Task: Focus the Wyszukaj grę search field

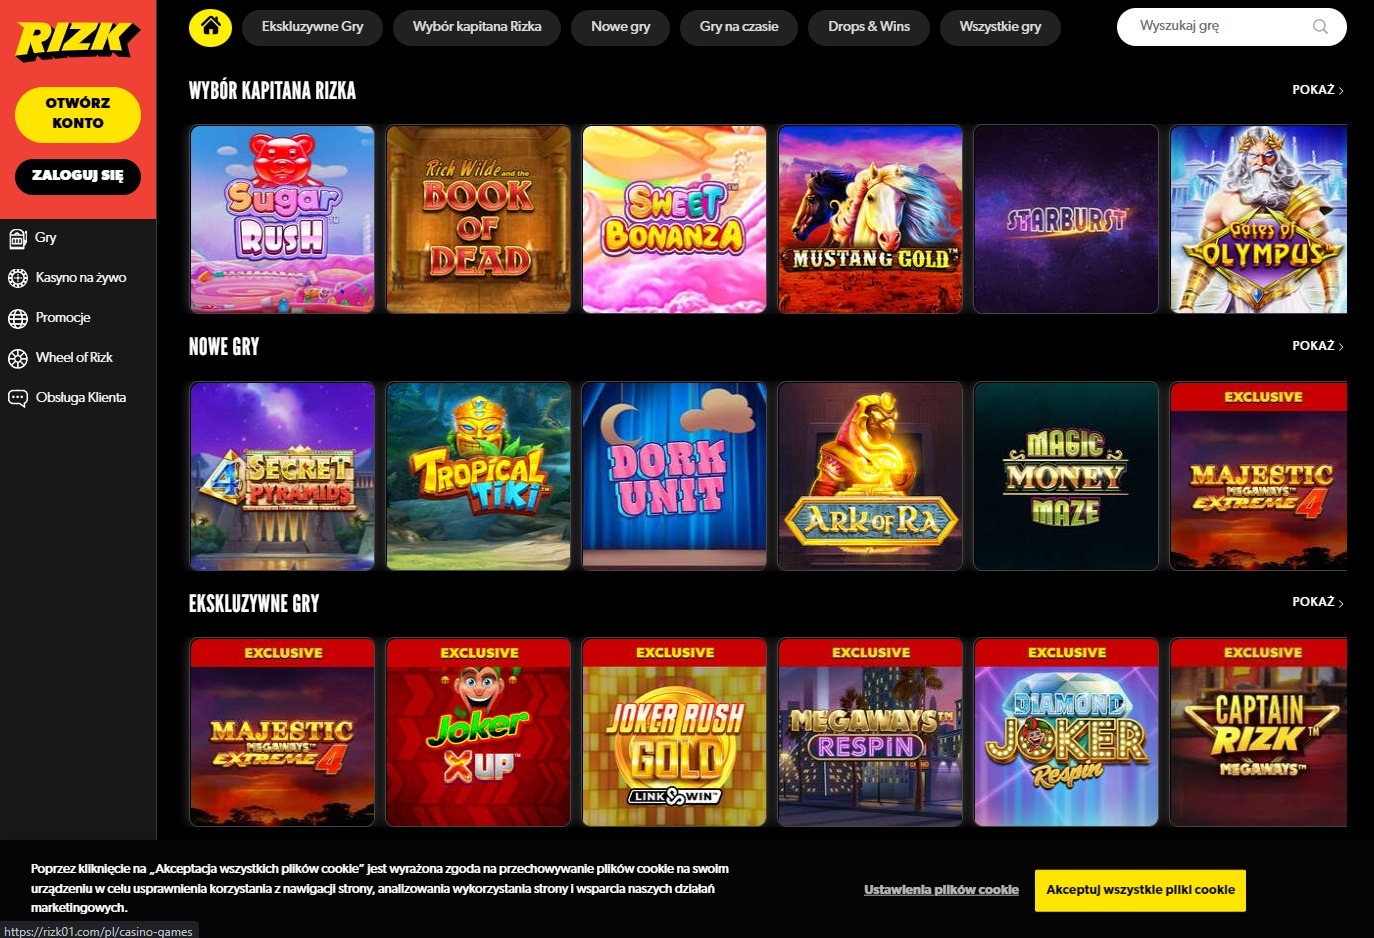Action: coord(1220,27)
